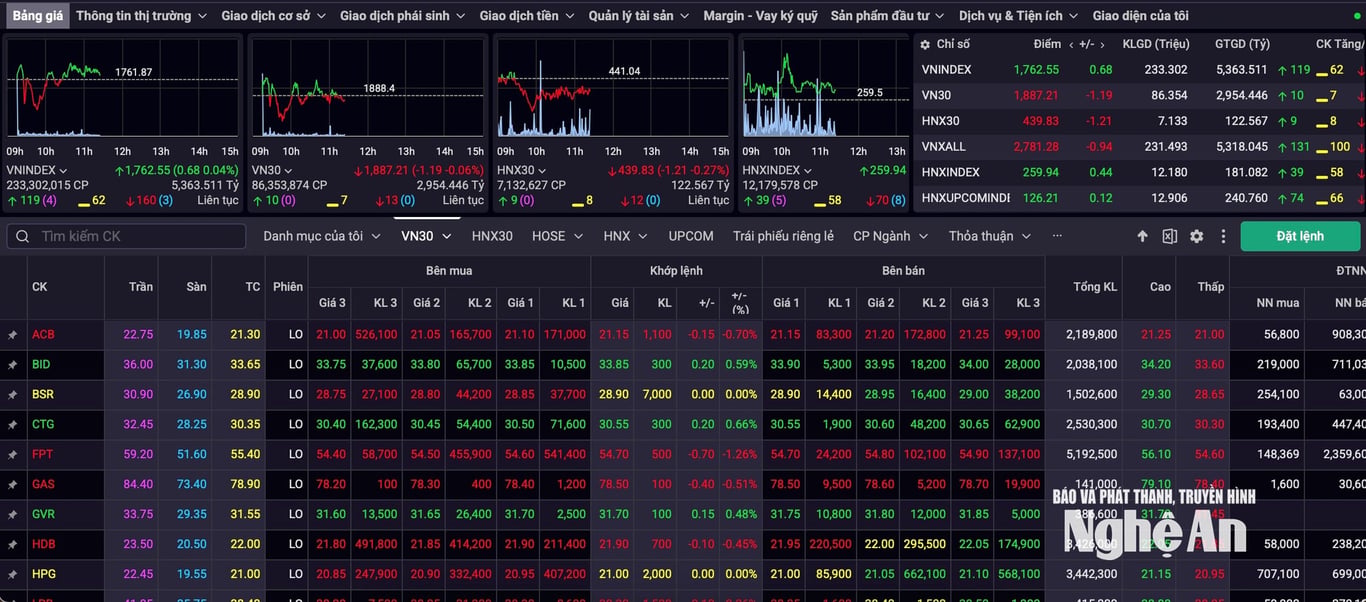Screen dimensions: 1366x602
Task: Open the price board settings gear
Action: point(1196,237)
